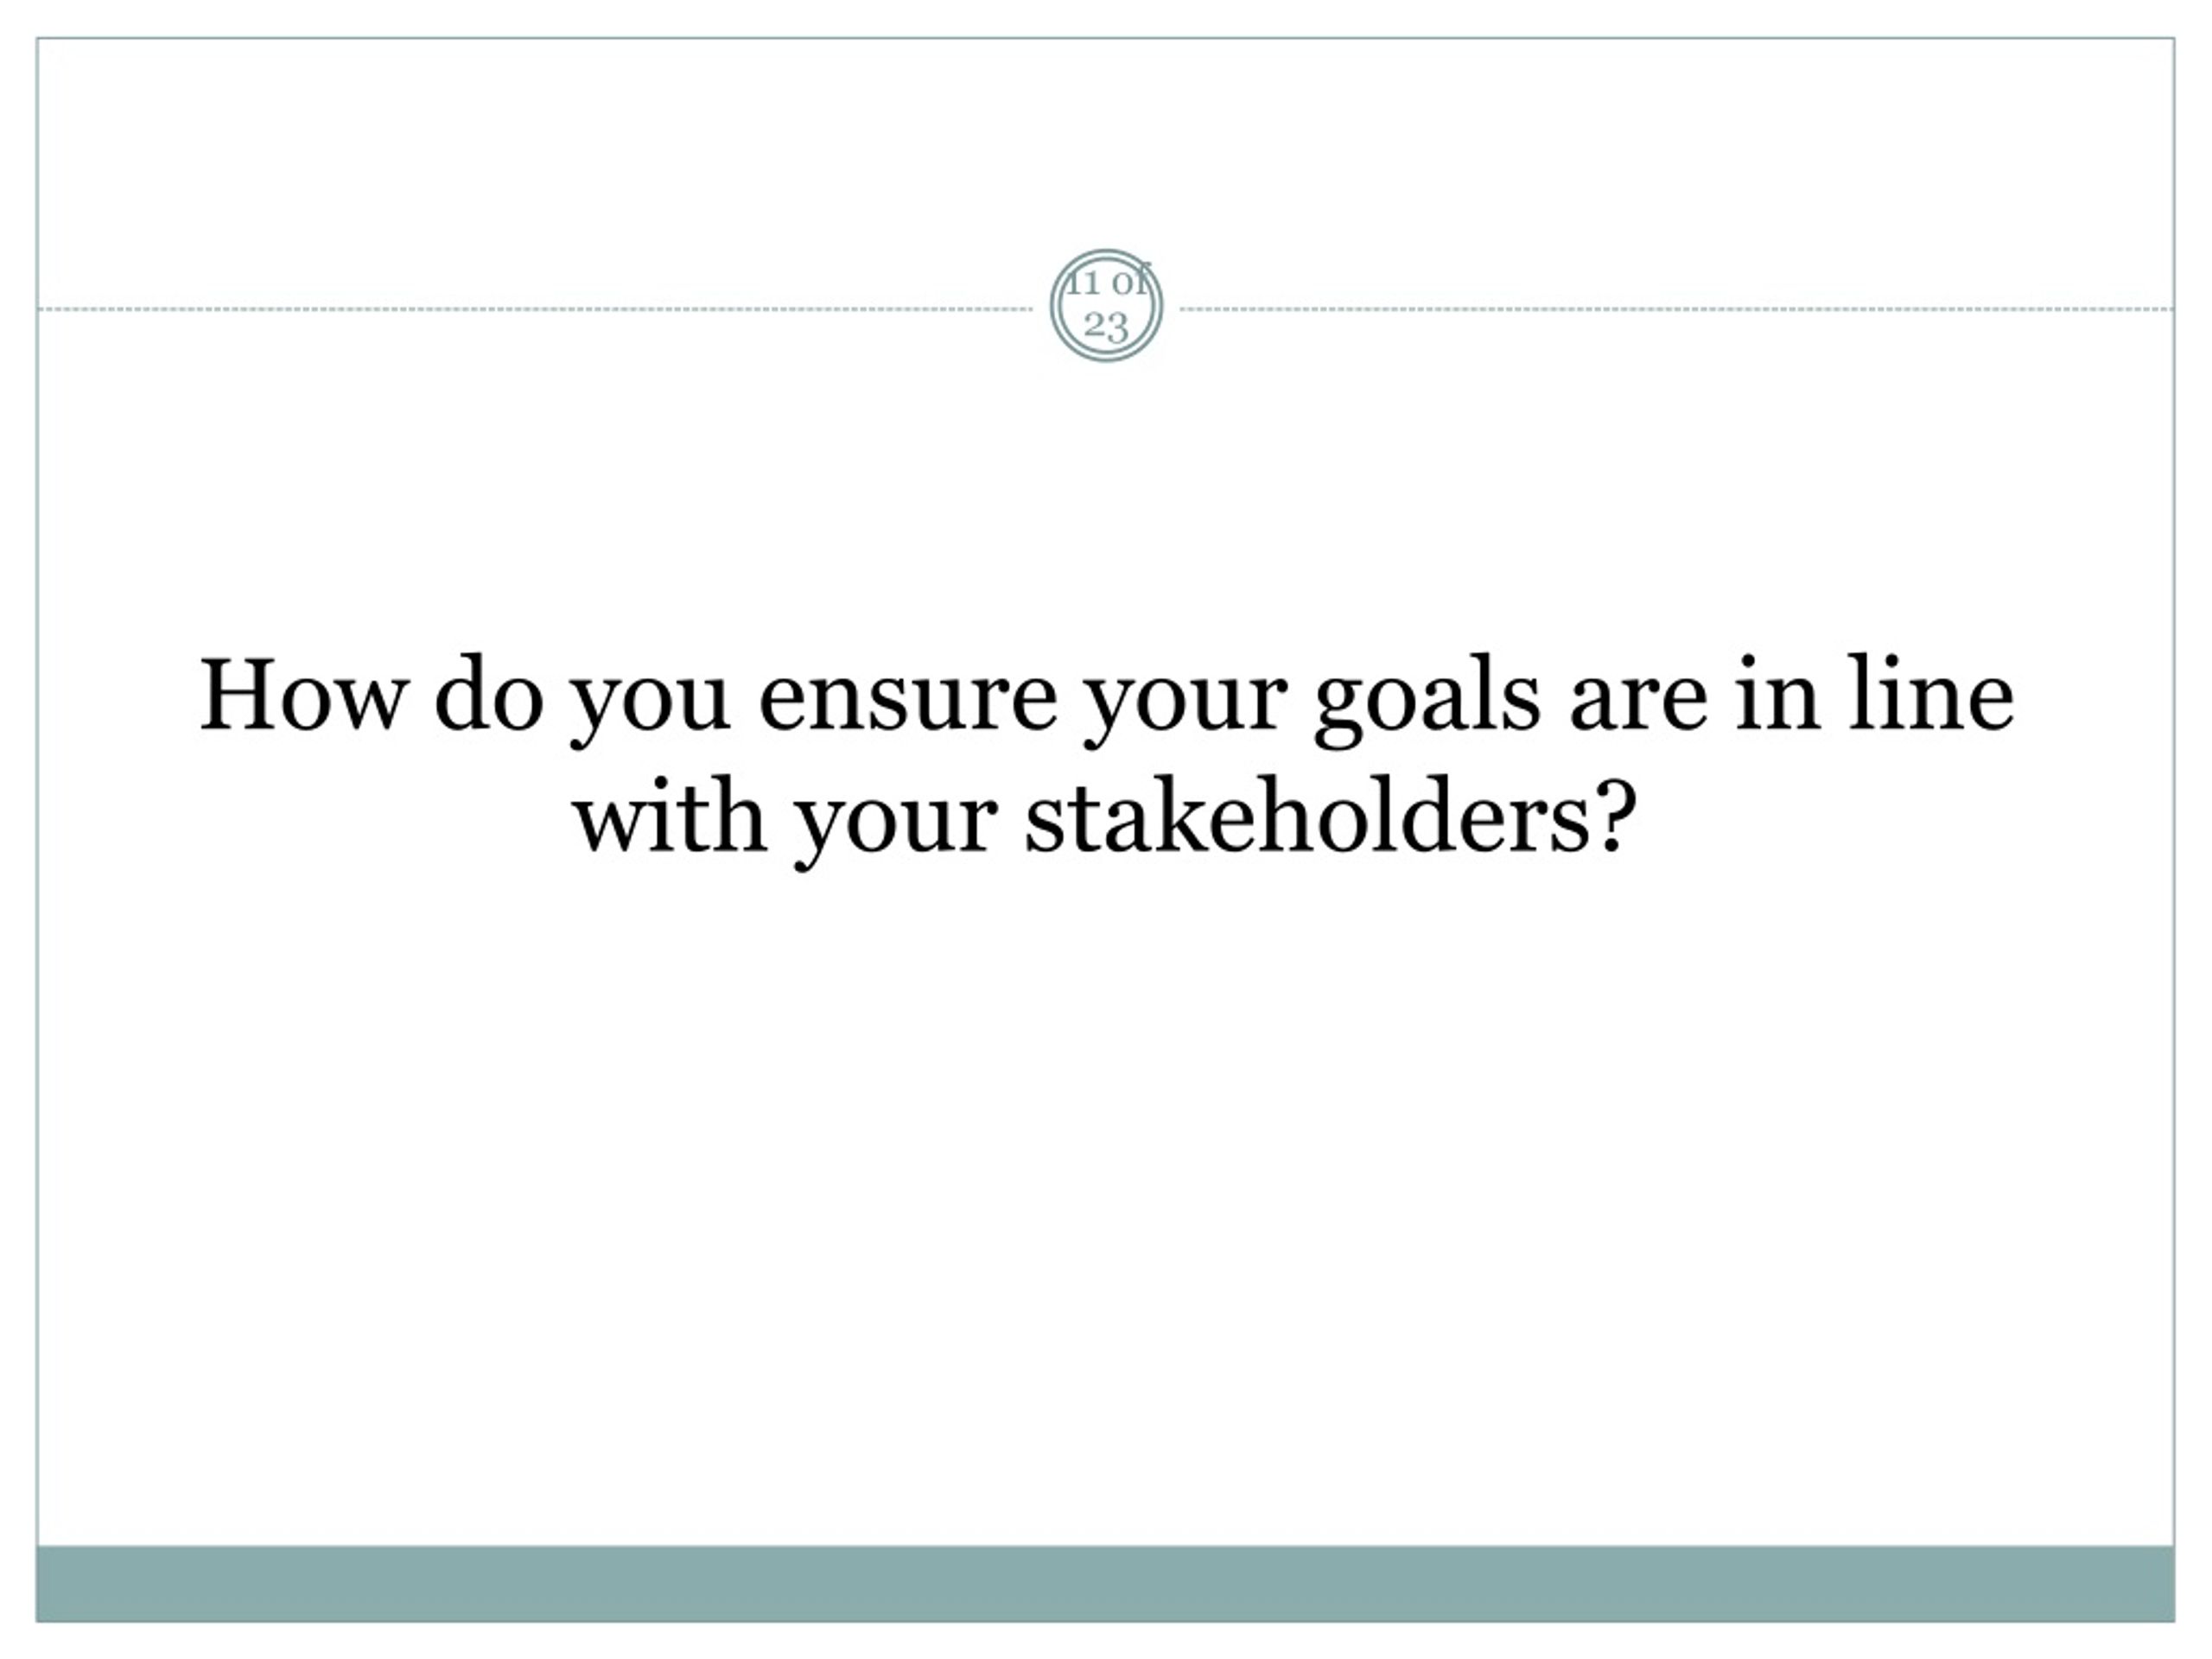The image size is (2212, 1659).
Task: Click the word 'do' in the heading
Action: click(489, 693)
